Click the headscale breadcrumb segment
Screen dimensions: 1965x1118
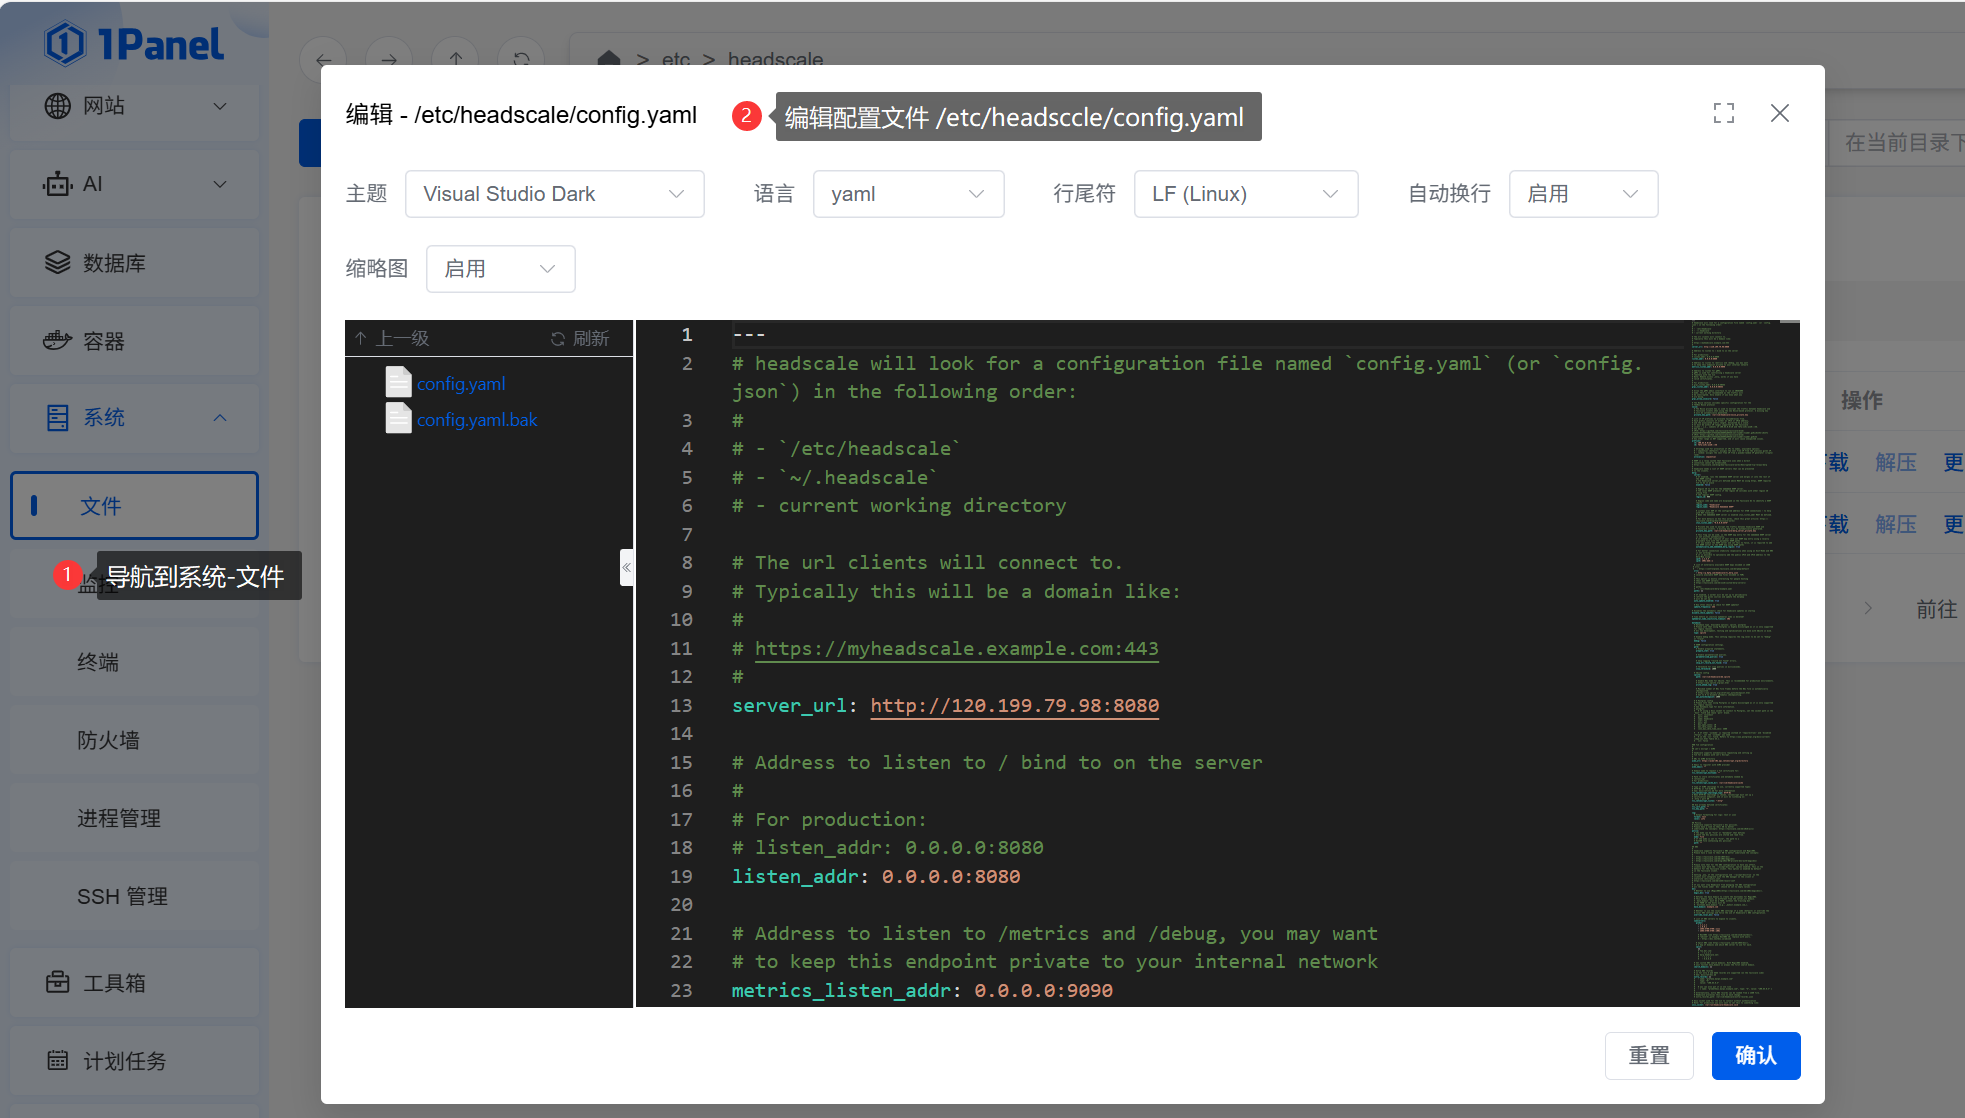click(x=775, y=59)
